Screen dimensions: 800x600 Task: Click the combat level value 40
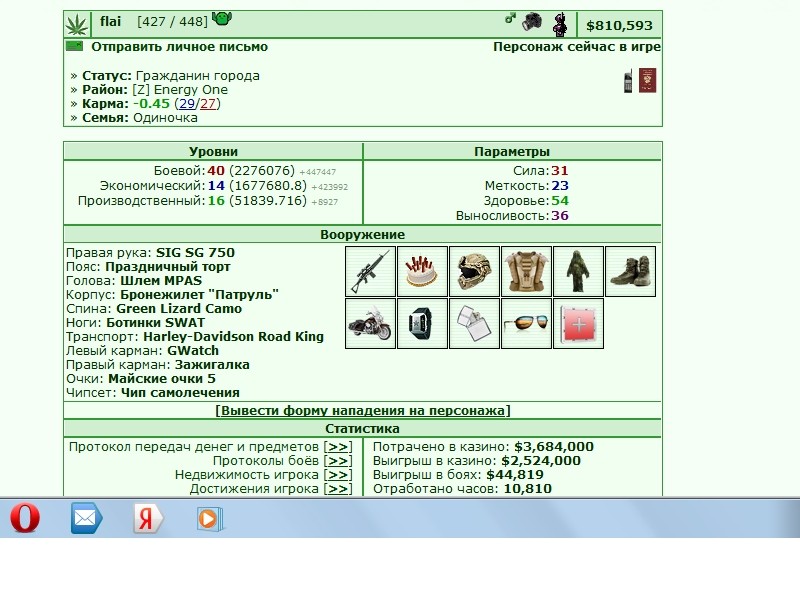point(216,171)
